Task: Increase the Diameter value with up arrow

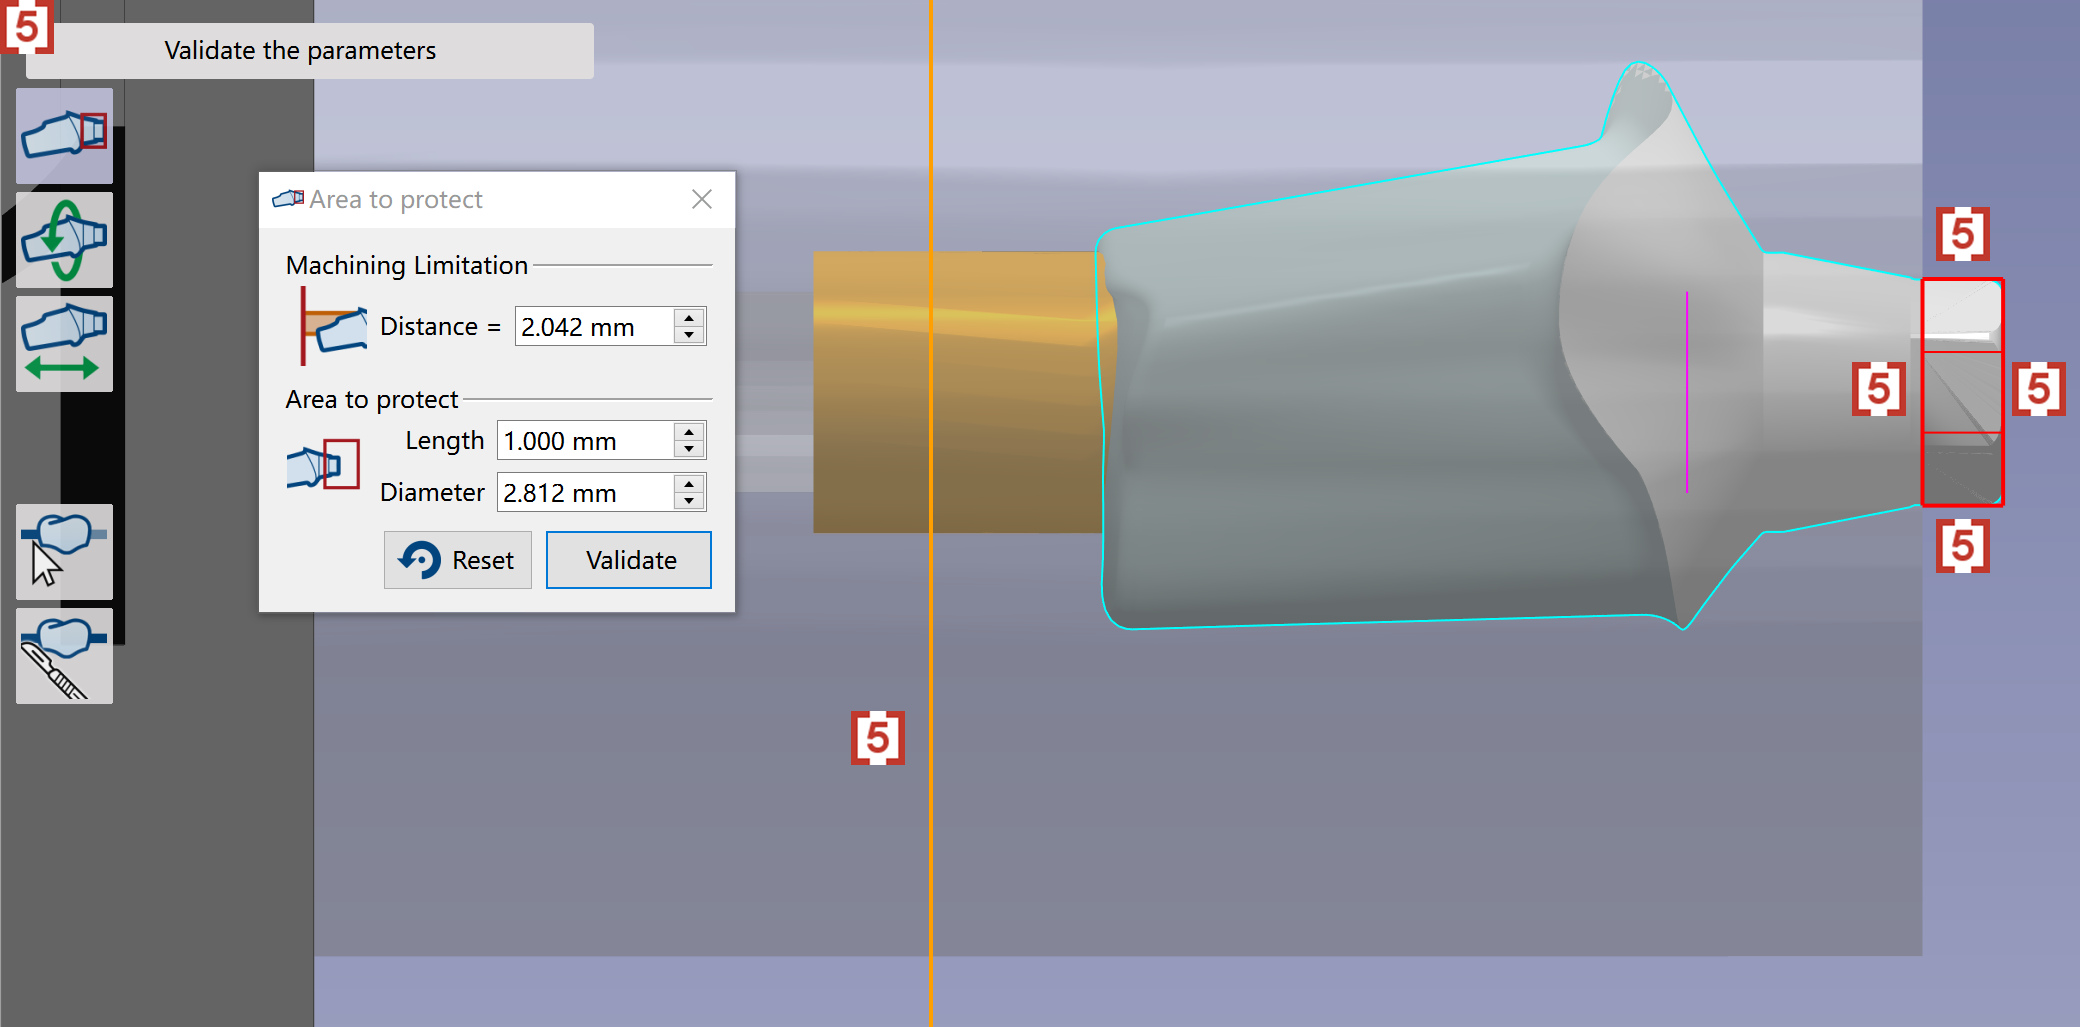Action: 689,483
